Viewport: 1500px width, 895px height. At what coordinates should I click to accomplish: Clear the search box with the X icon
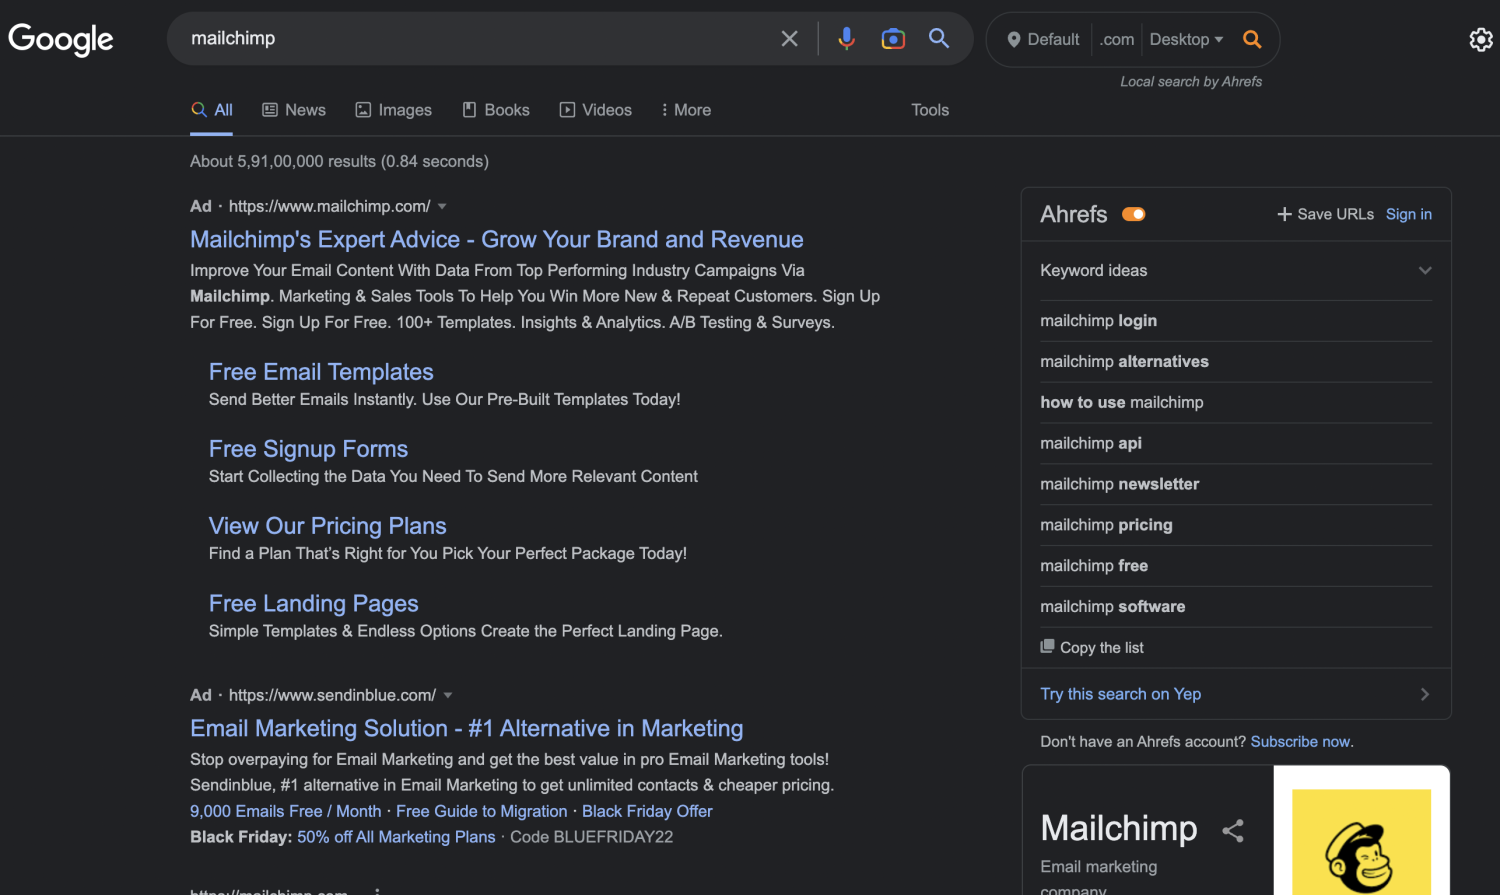[x=789, y=39]
